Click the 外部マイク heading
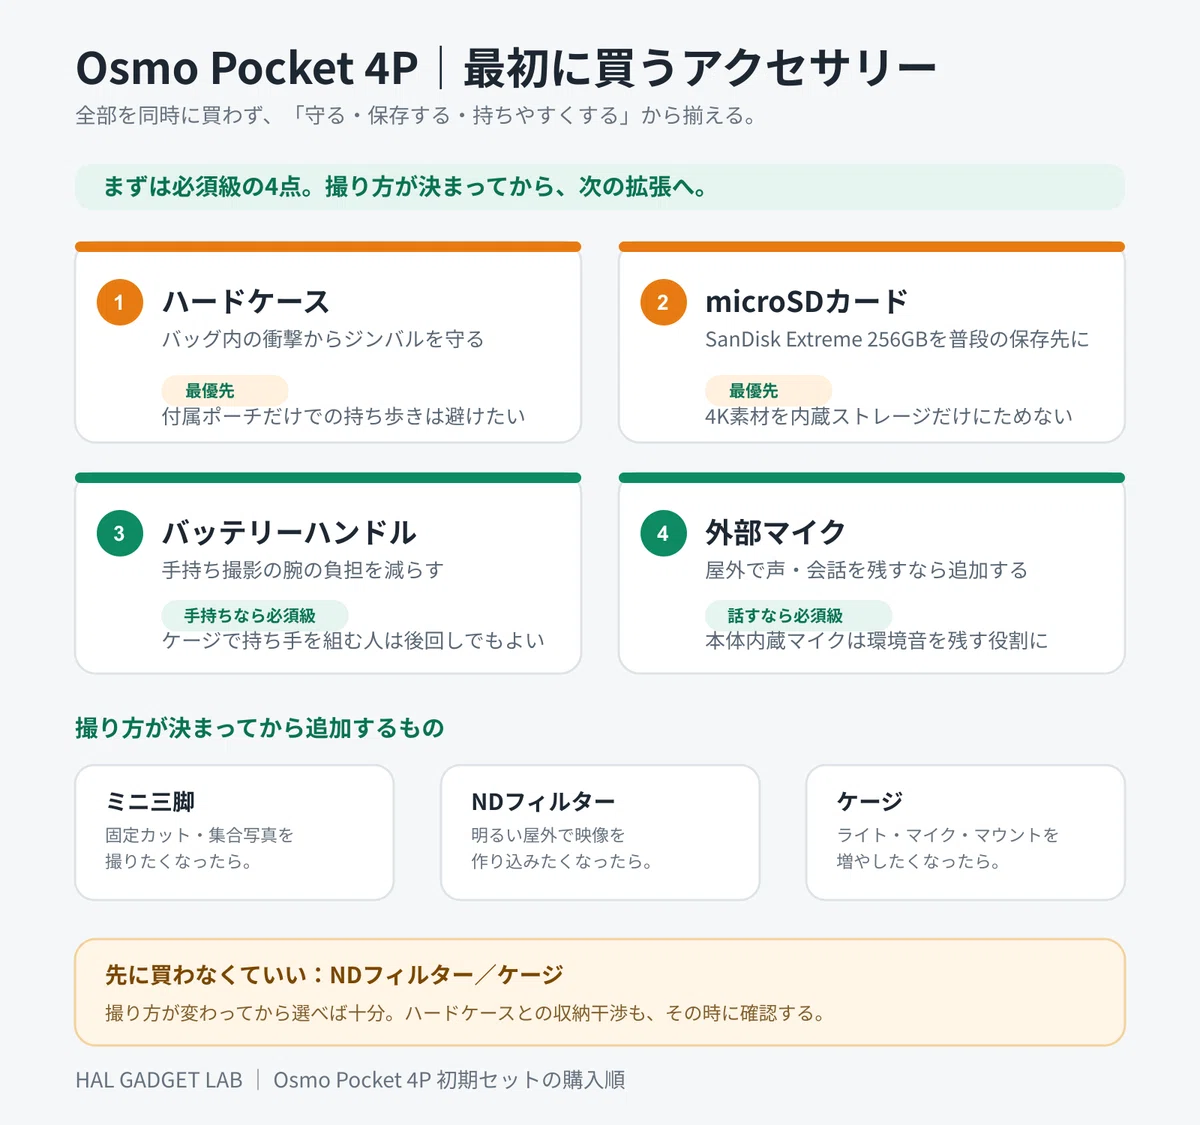1200x1125 pixels. (x=775, y=532)
